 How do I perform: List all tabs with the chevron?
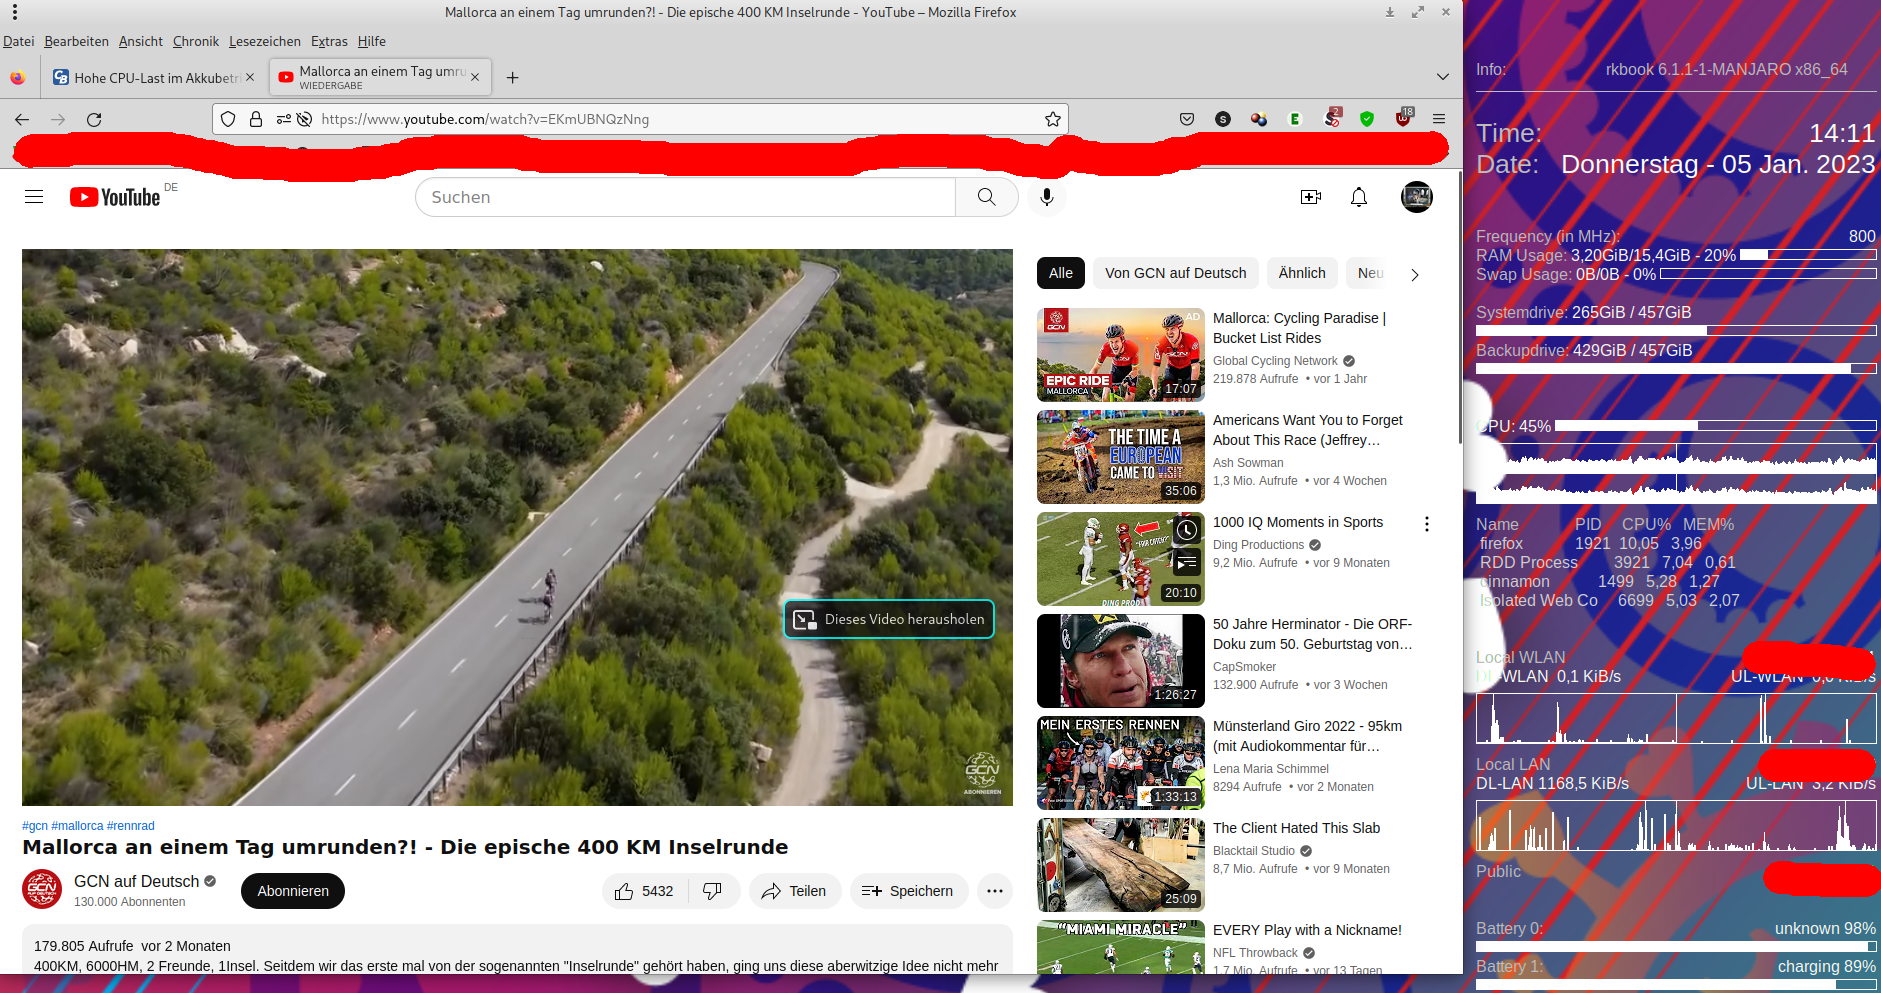tap(1442, 77)
